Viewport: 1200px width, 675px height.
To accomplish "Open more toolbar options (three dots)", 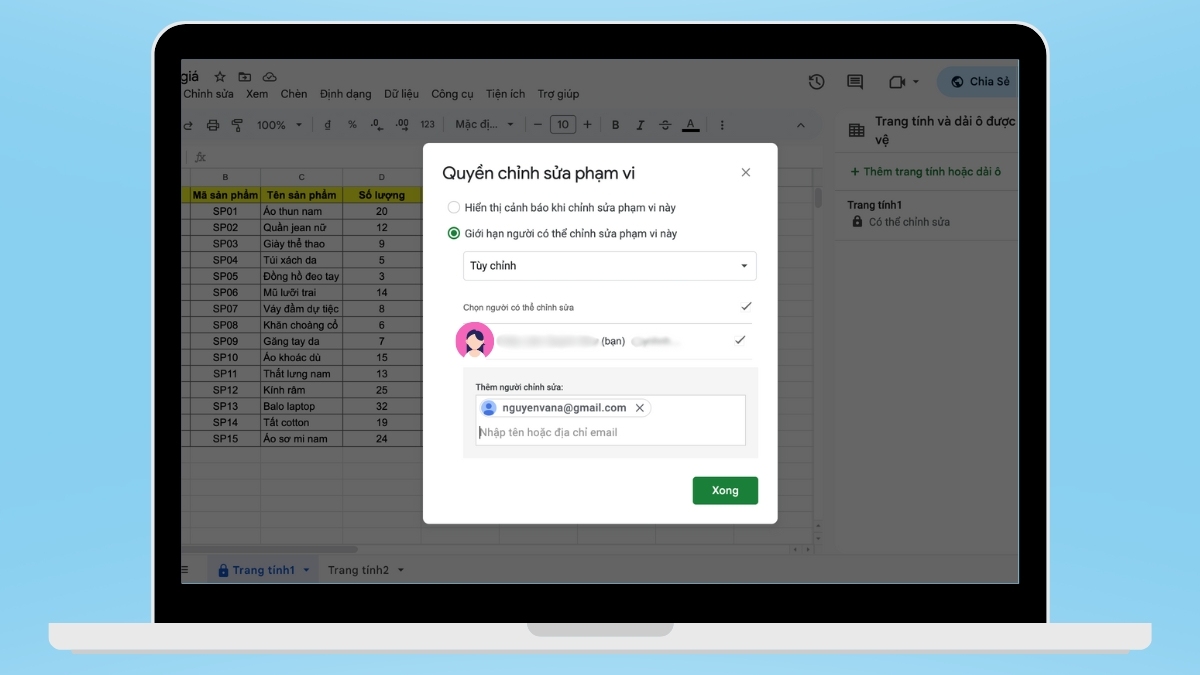I will click(722, 125).
